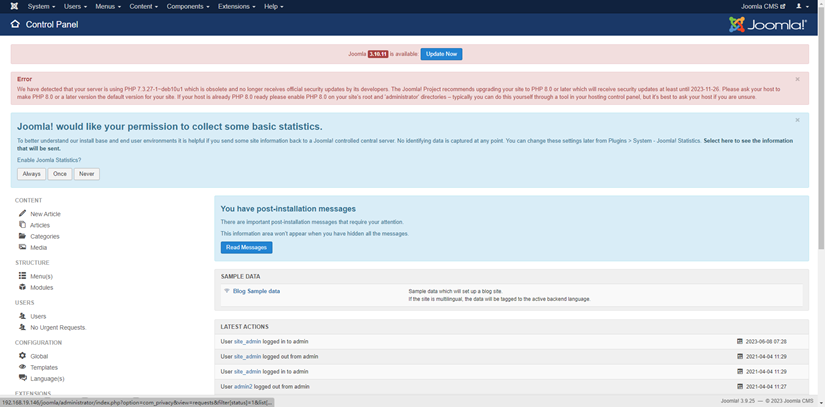This screenshot has height=407, width=825.
Task: Click the Joomla! 3.9.25 footer text
Action: coord(738,401)
